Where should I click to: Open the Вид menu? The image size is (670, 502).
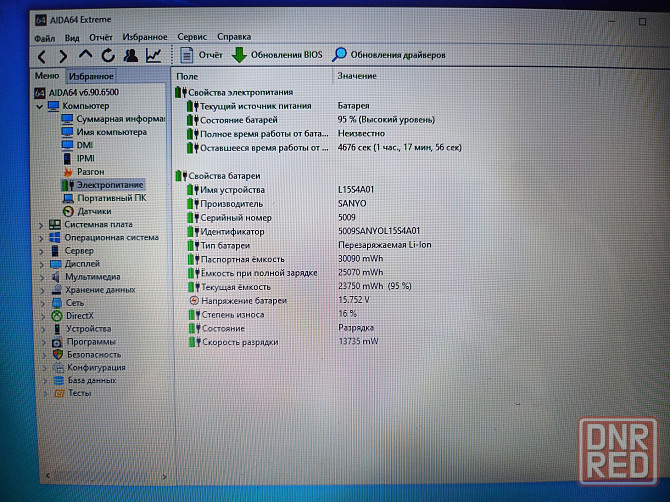(x=72, y=38)
